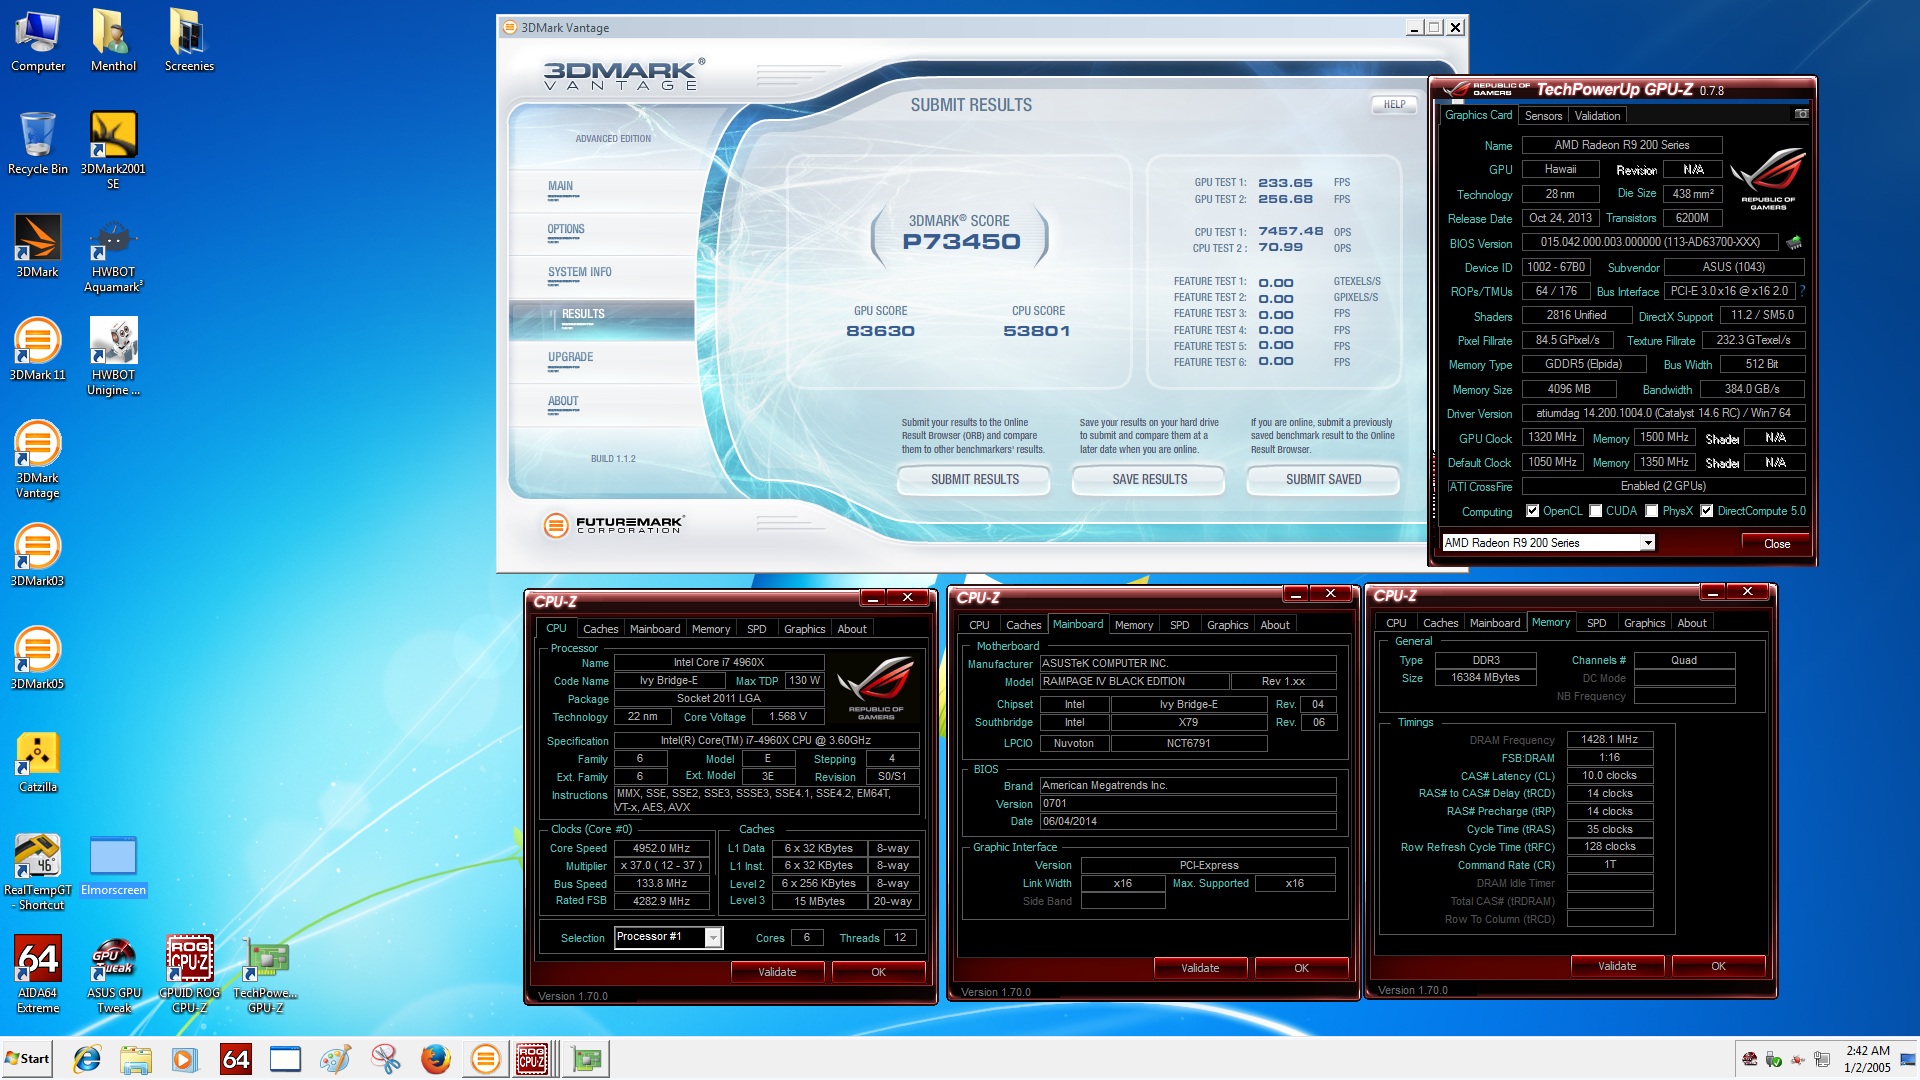Switch to the Sensors tab in GPU-Z

(1543, 116)
